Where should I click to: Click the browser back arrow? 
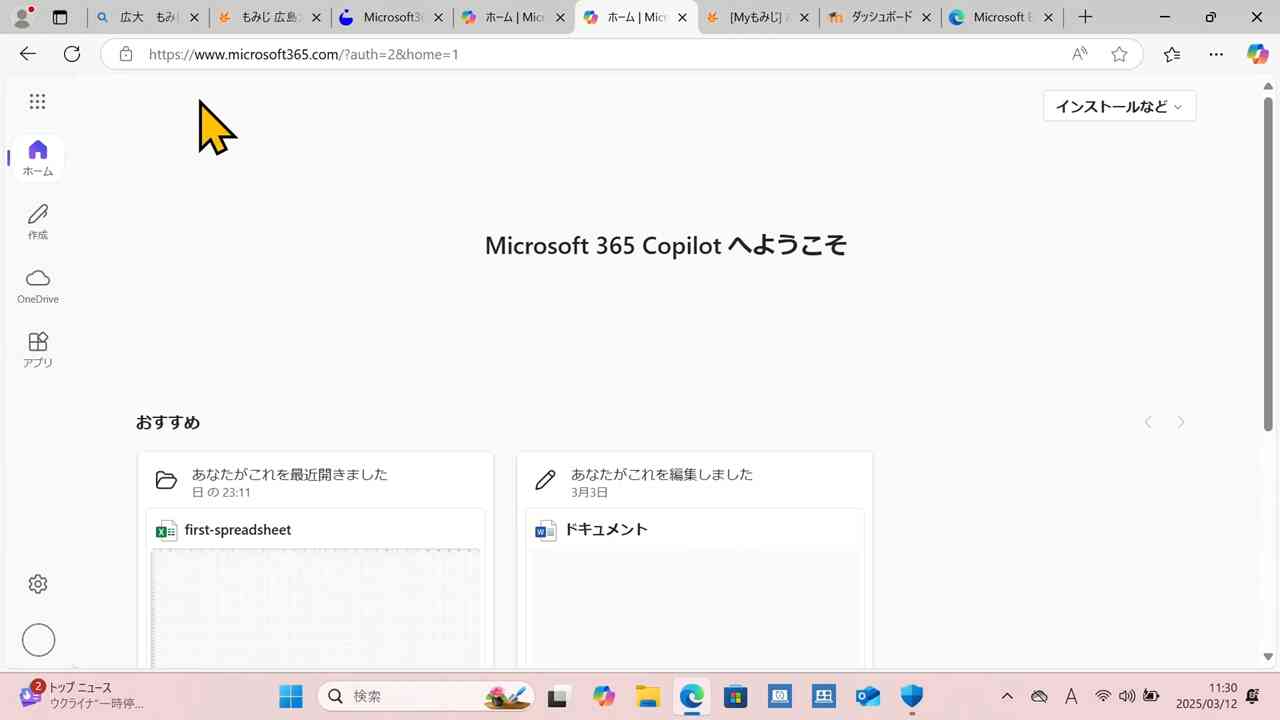click(x=28, y=54)
